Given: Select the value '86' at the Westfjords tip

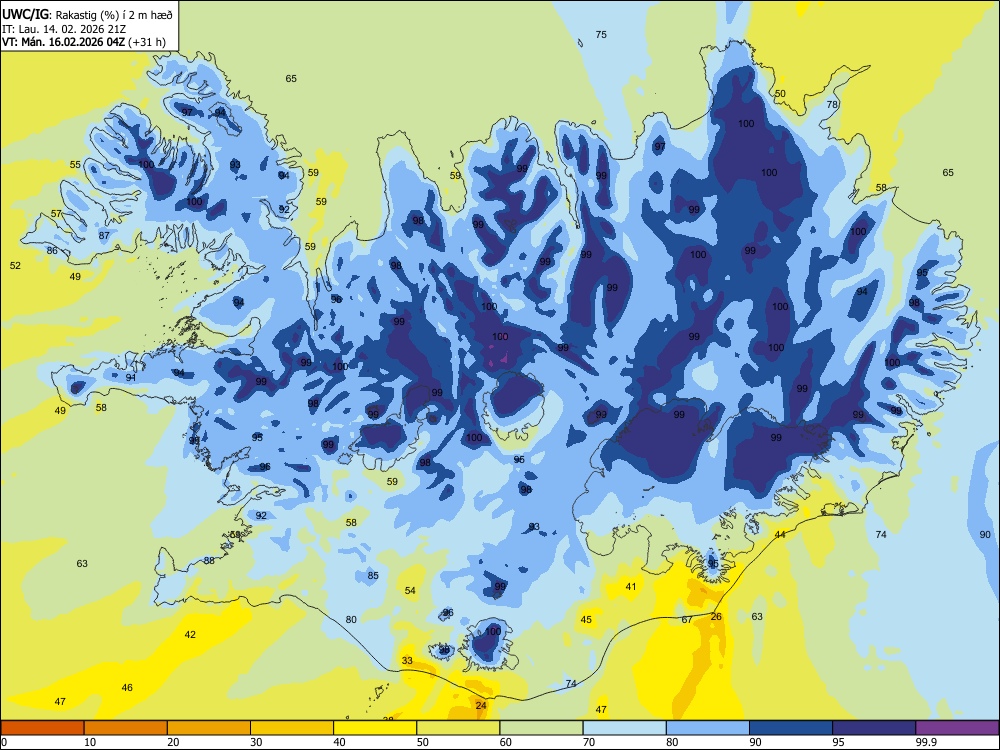Looking at the screenshot, I should click(x=52, y=251).
